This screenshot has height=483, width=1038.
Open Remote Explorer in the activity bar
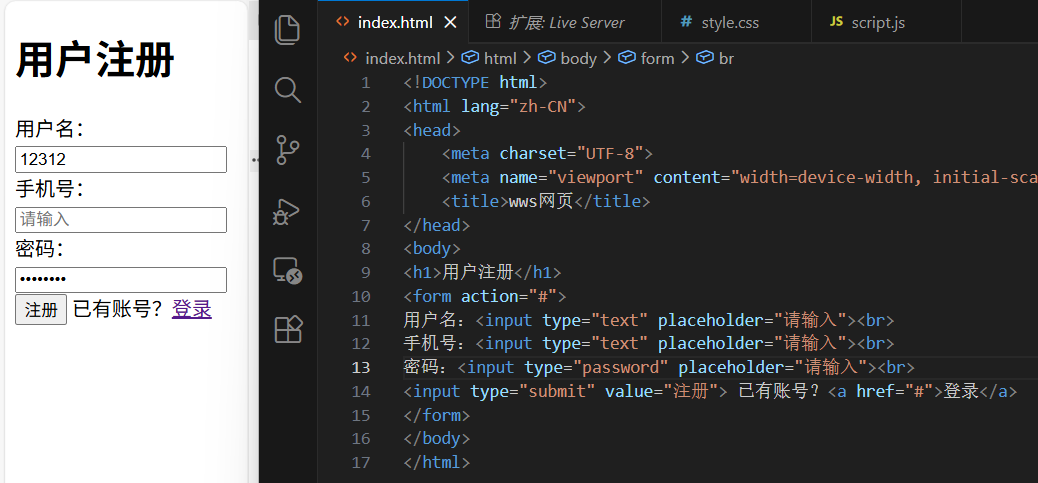pos(287,270)
